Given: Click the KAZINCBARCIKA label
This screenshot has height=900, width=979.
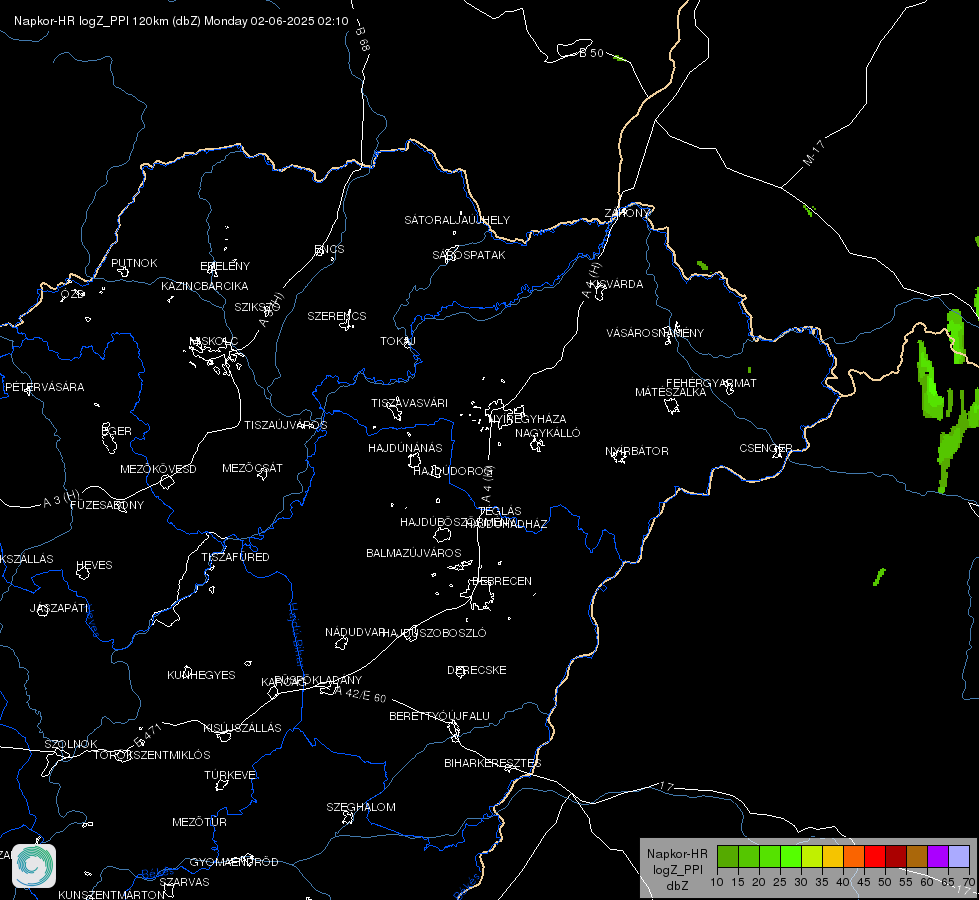Looking at the screenshot, I should (205, 286).
